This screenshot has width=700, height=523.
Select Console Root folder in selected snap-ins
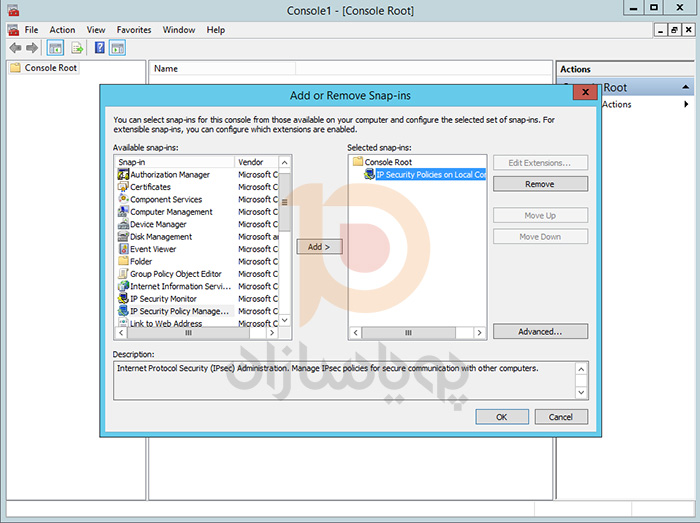[387, 162]
